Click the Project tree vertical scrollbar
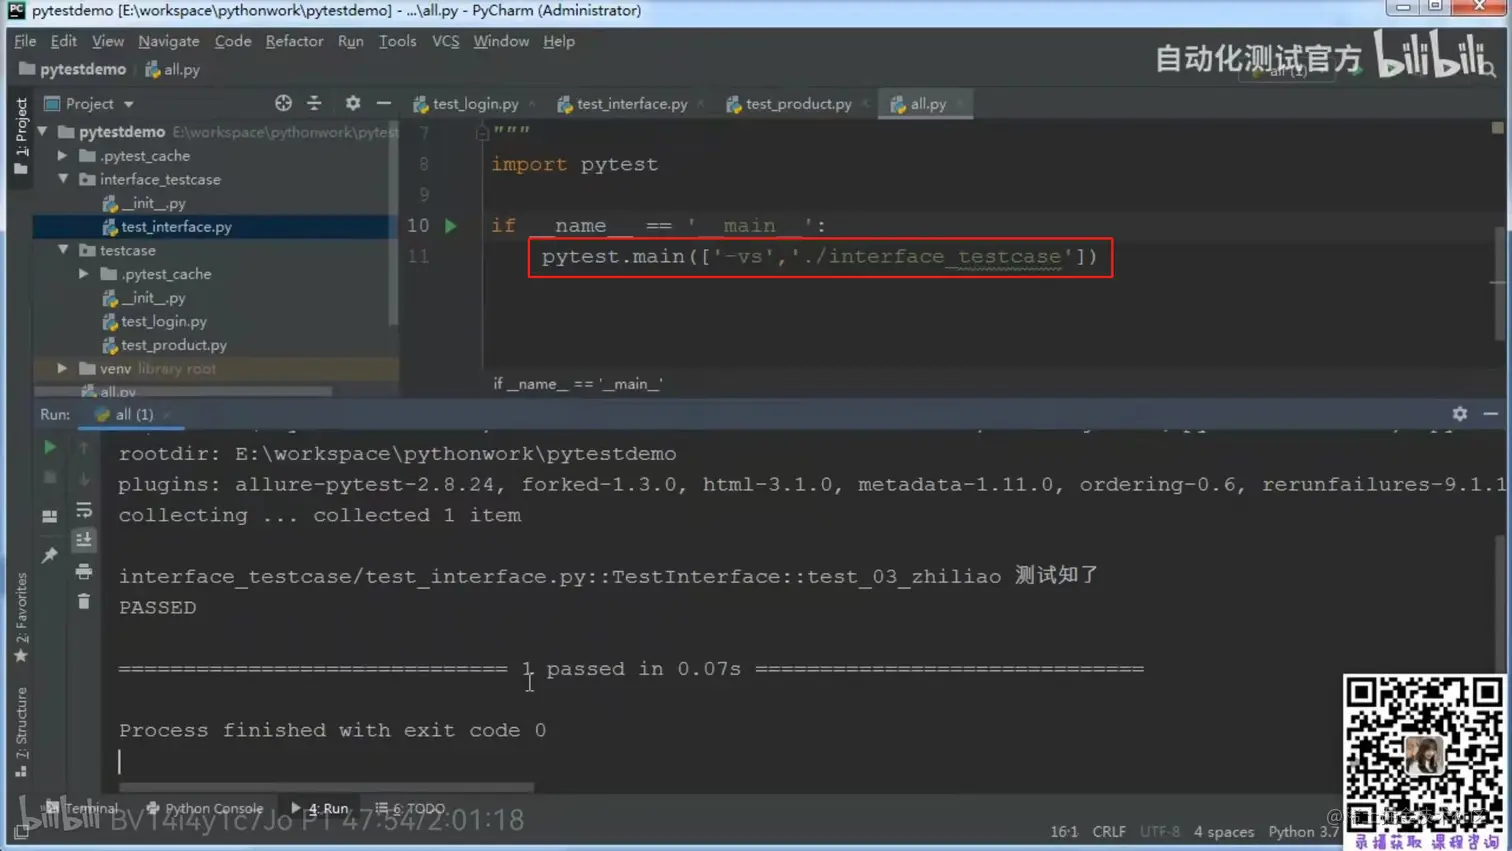This screenshot has width=1512, height=851. pos(394,222)
